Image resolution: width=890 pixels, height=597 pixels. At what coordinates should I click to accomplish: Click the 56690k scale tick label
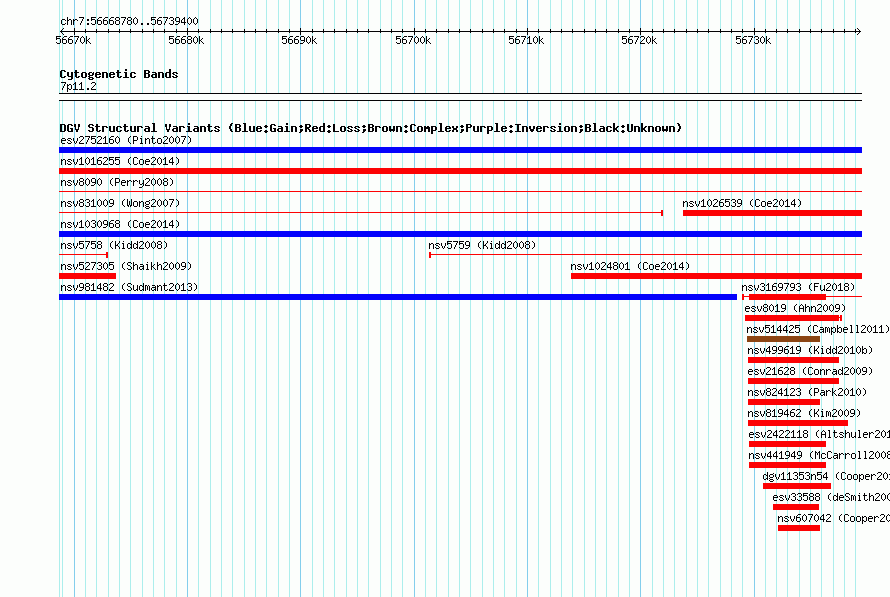point(299,40)
